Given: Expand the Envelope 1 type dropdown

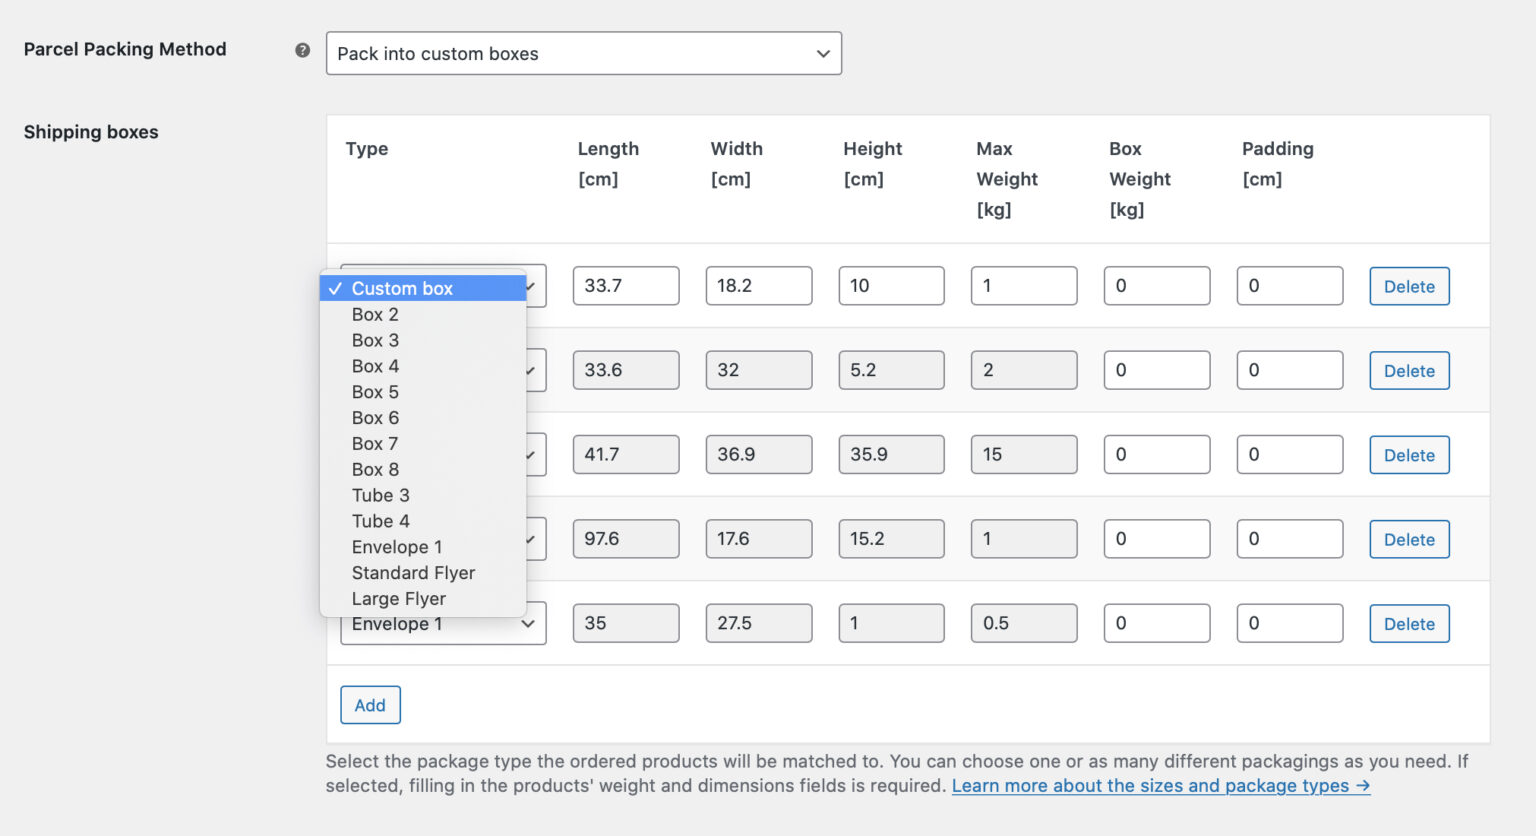Looking at the screenshot, I should [x=443, y=623].
